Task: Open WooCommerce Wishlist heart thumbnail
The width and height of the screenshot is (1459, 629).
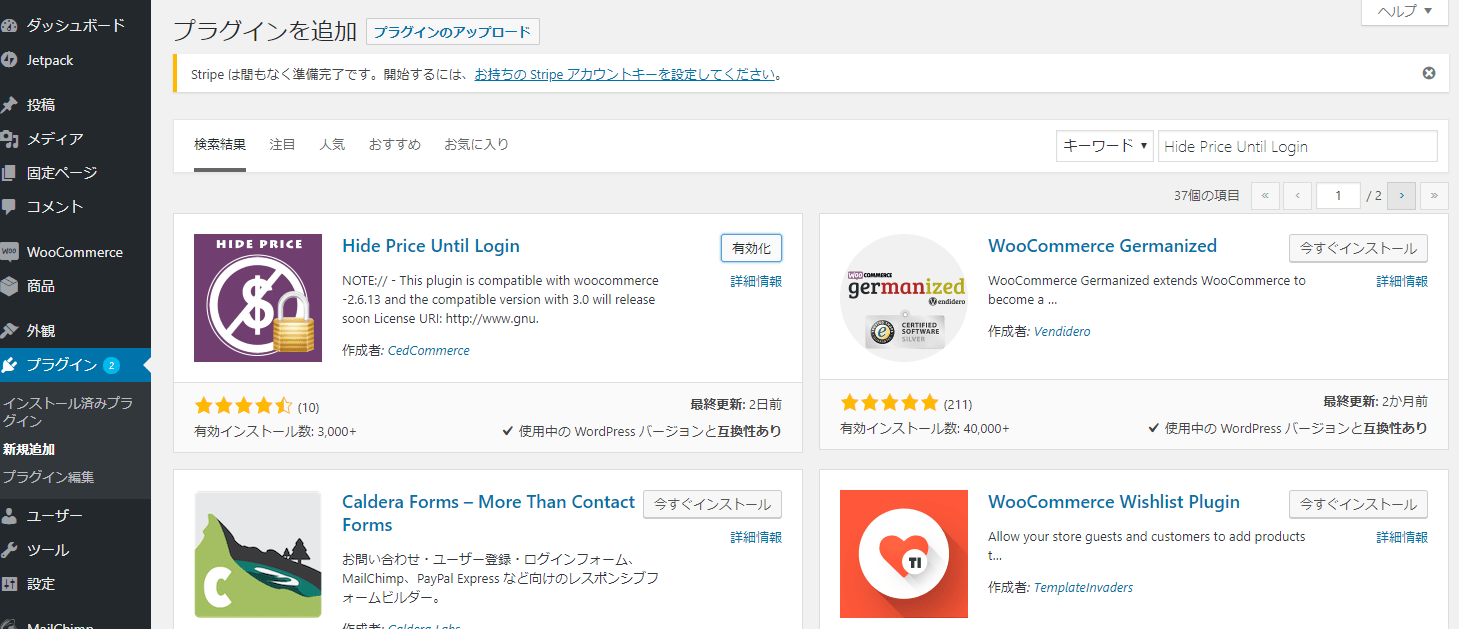Action: tap(904, 554)
